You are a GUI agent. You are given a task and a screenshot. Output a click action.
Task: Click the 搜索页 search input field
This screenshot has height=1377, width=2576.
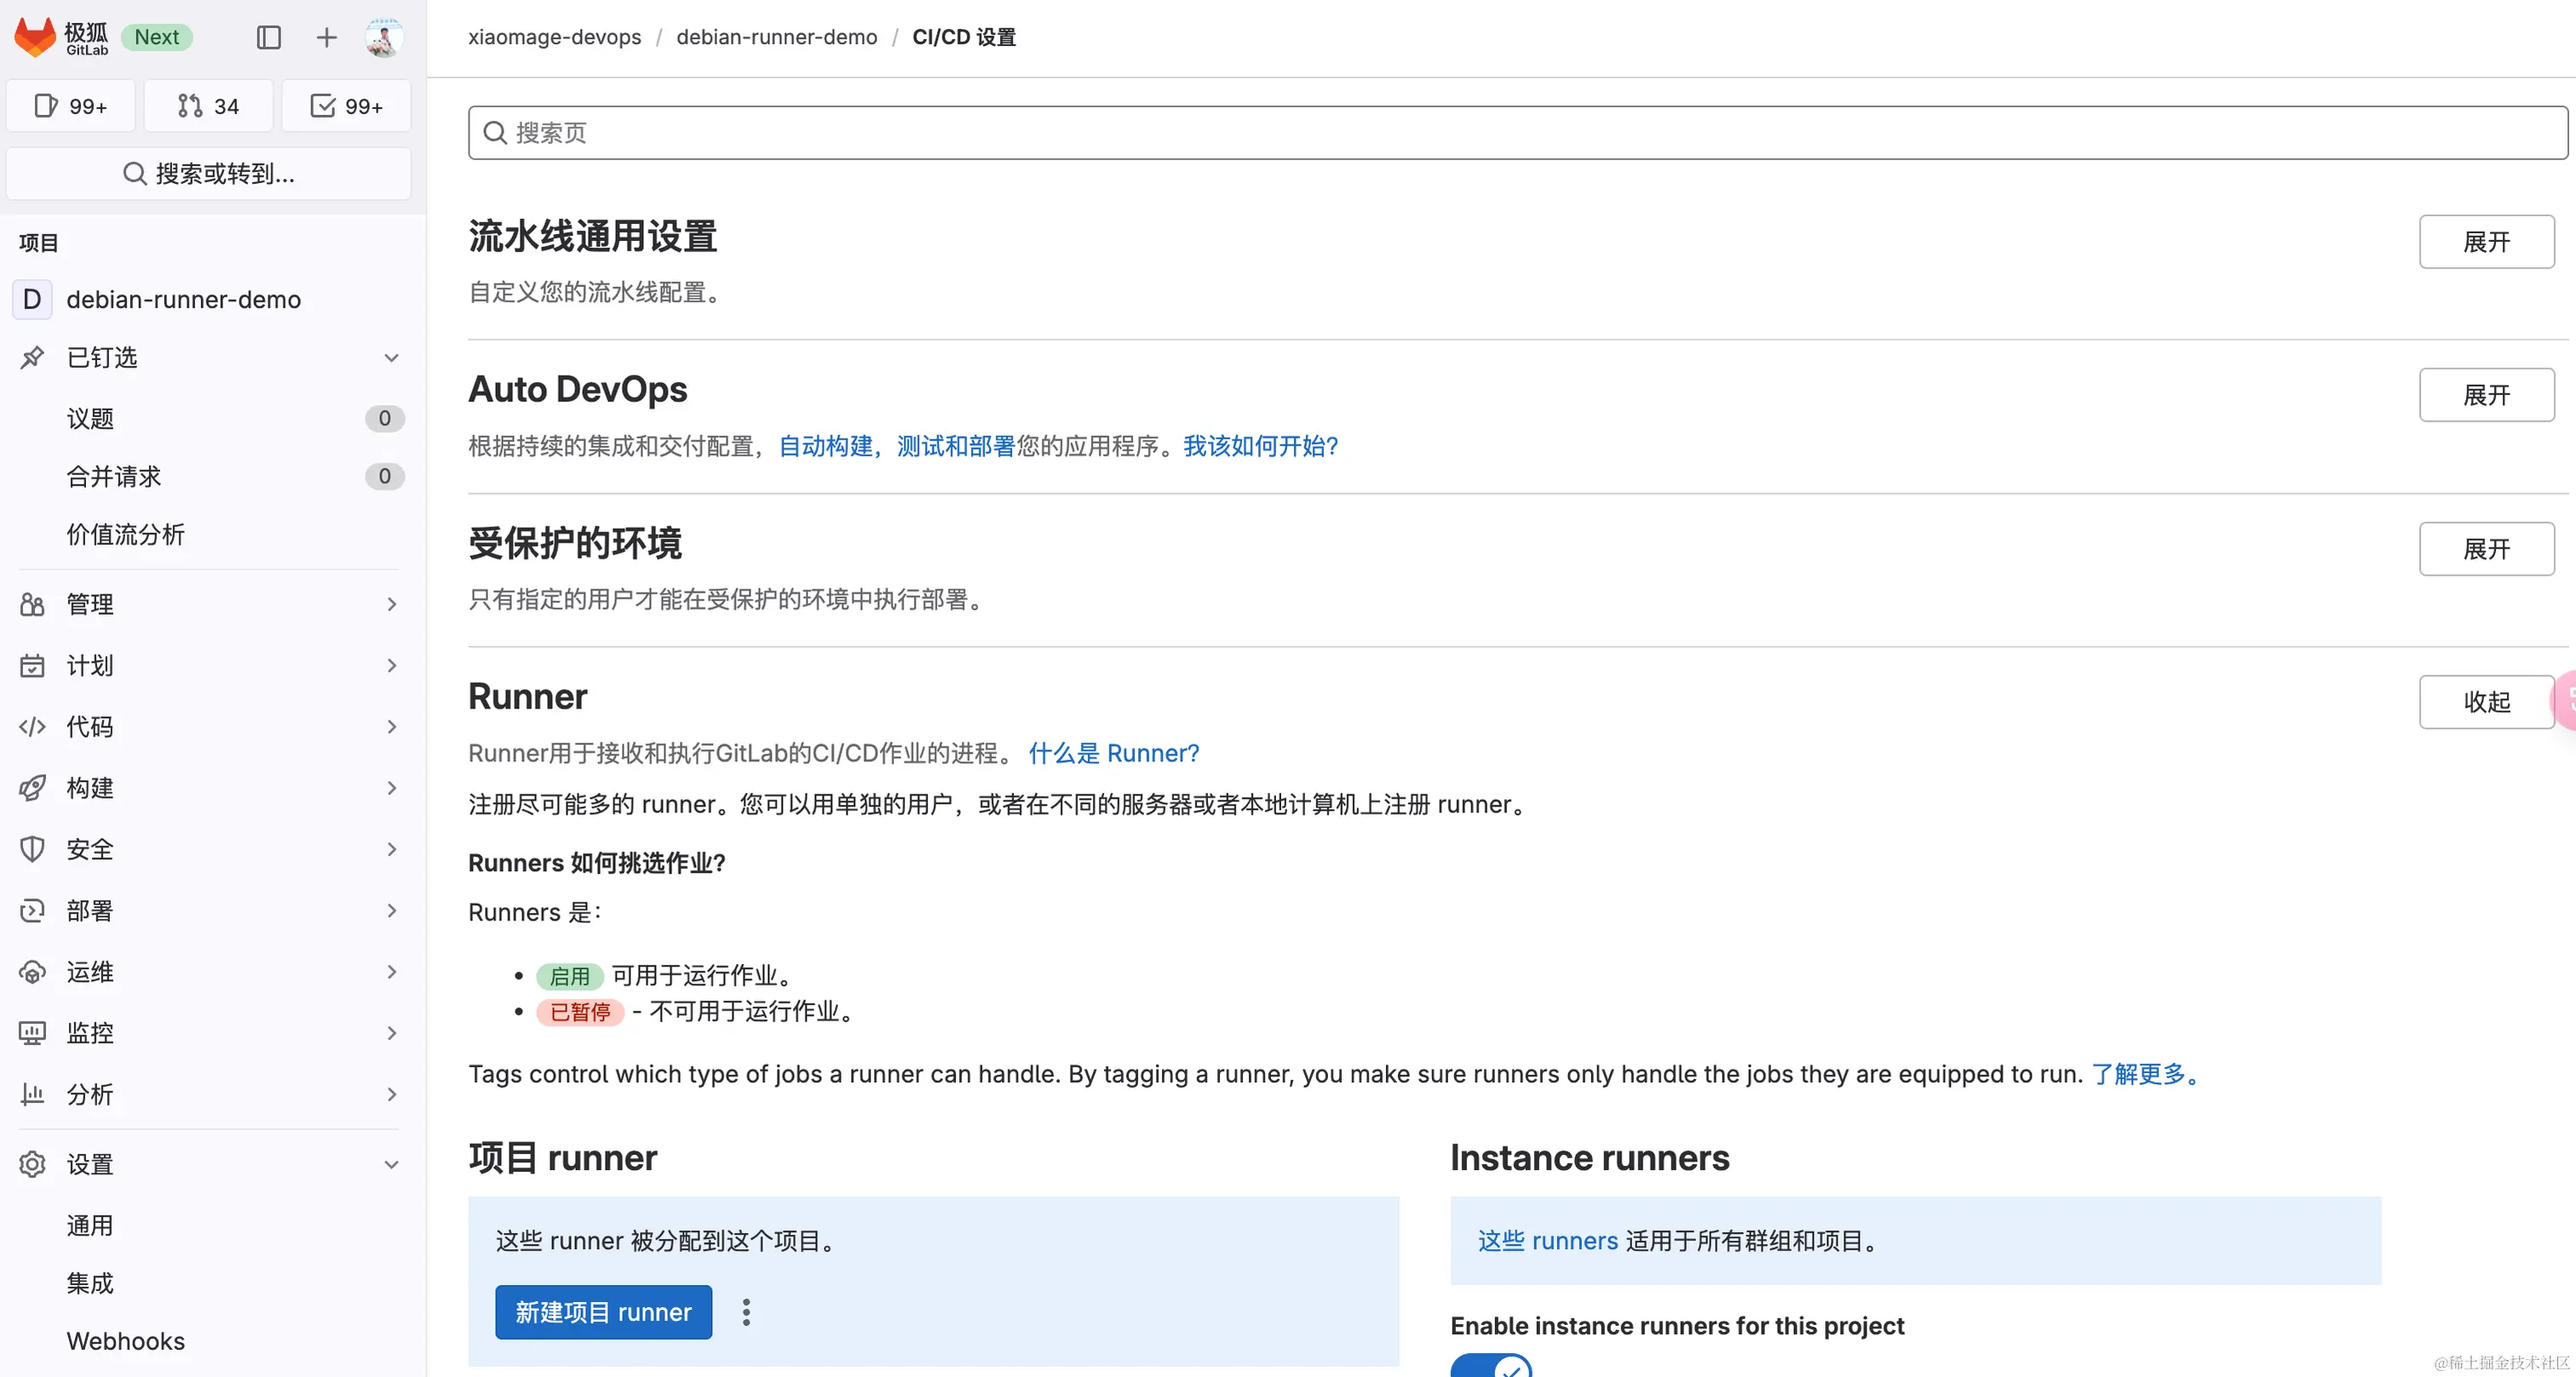tap(1516, 133)
